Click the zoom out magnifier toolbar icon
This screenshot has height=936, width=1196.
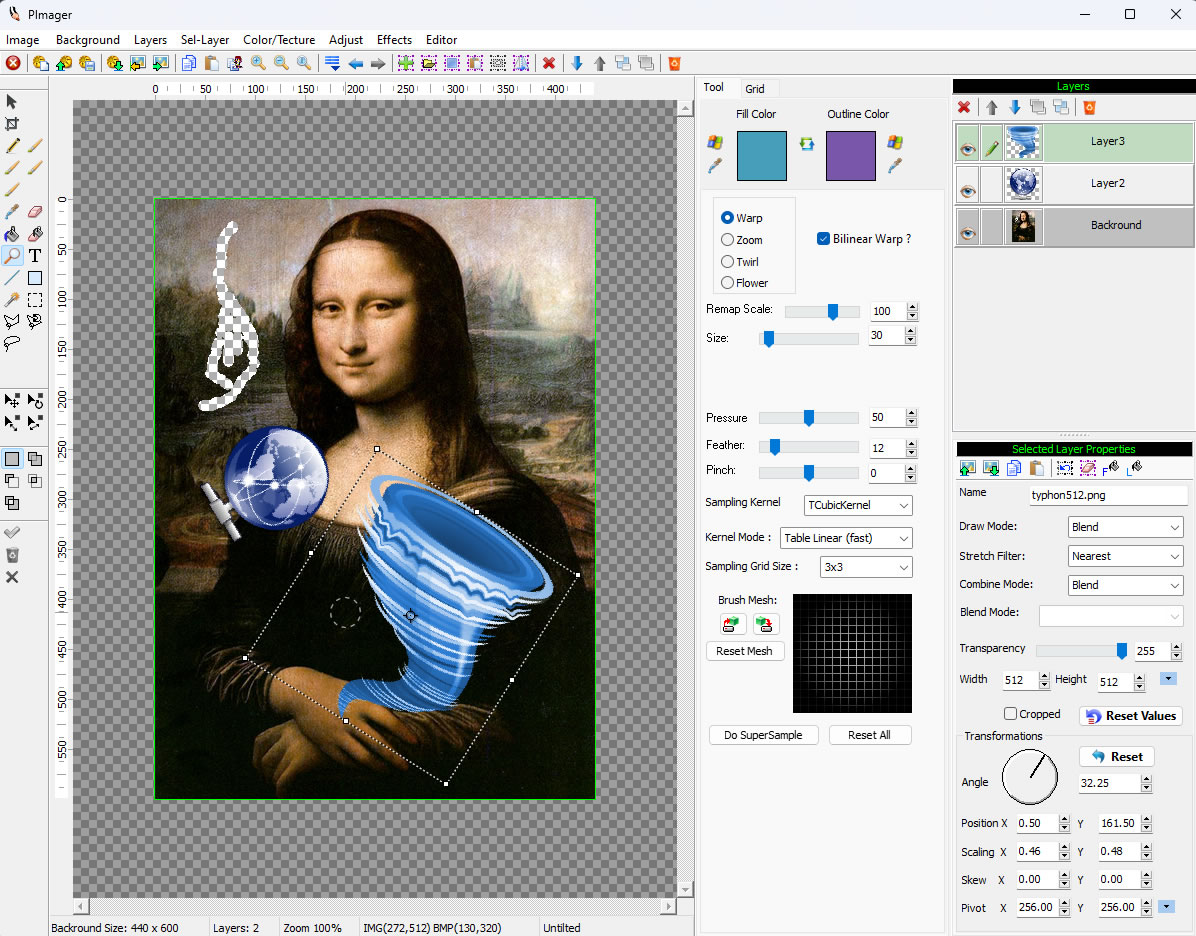pos(281,63)
